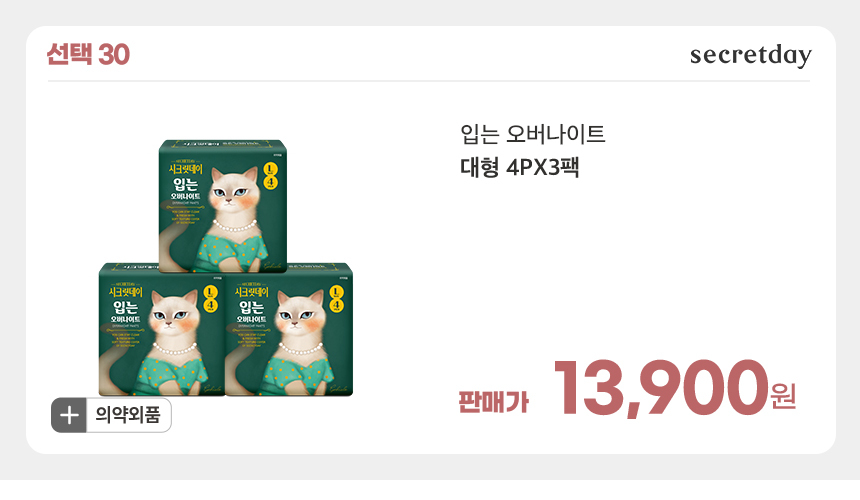Viewport: 860px width, 500px height.
Task: Open the bottom-right product box image
Action: click(289, 329)
